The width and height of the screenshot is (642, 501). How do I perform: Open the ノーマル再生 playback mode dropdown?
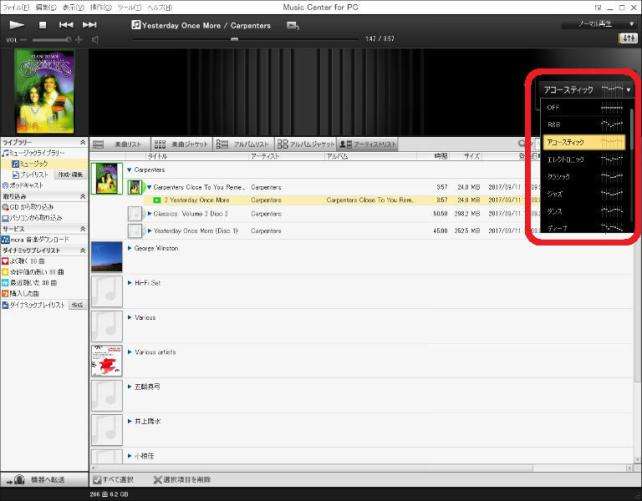point(600,24)
